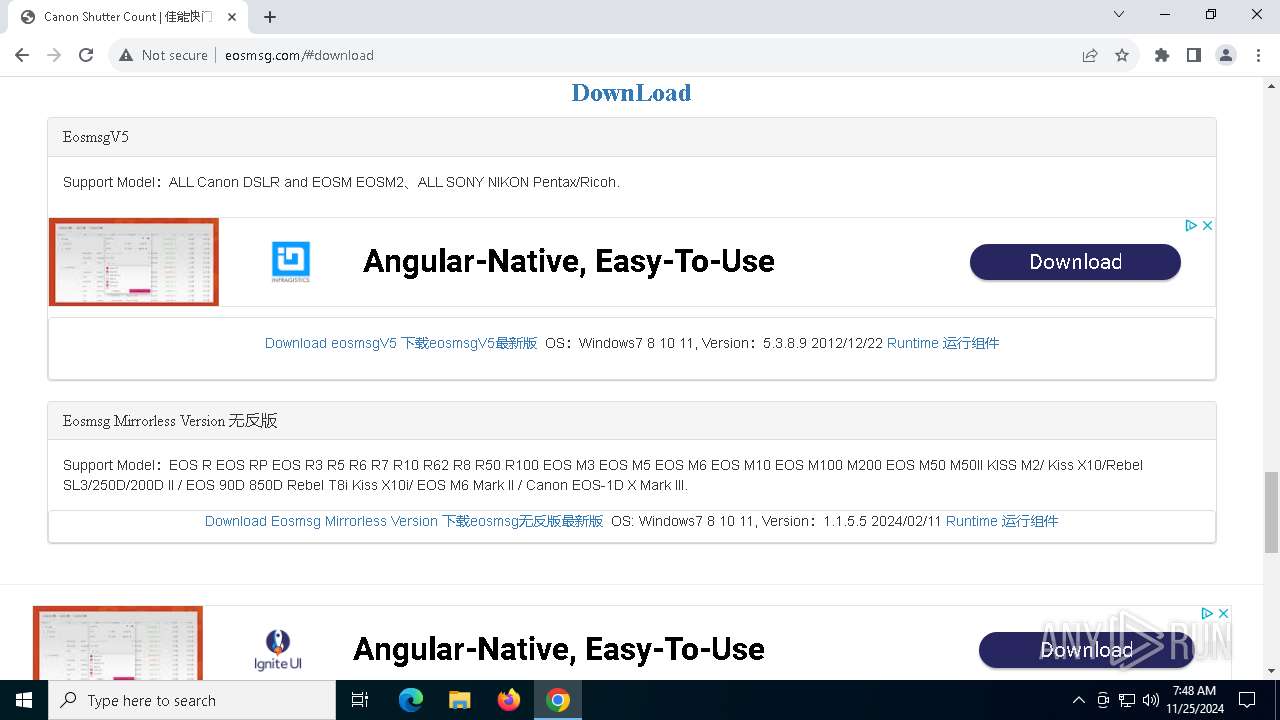
Task: Open AdChoices icon on bottom ad
Action: (x=1207, y=613)
